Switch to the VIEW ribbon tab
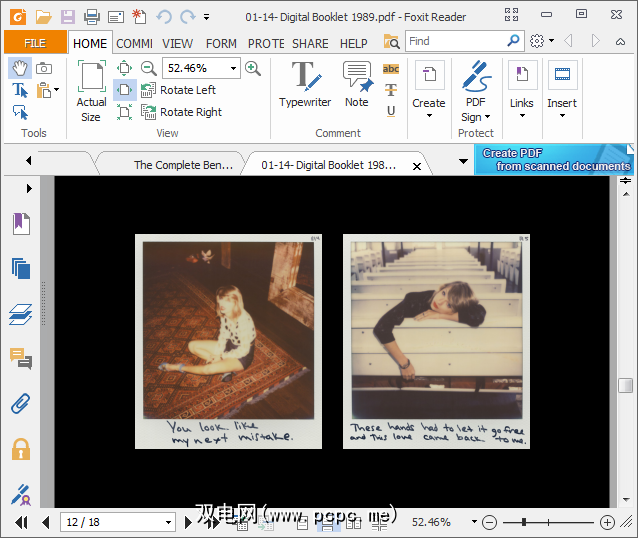638x538 pixels. [178, 43]
